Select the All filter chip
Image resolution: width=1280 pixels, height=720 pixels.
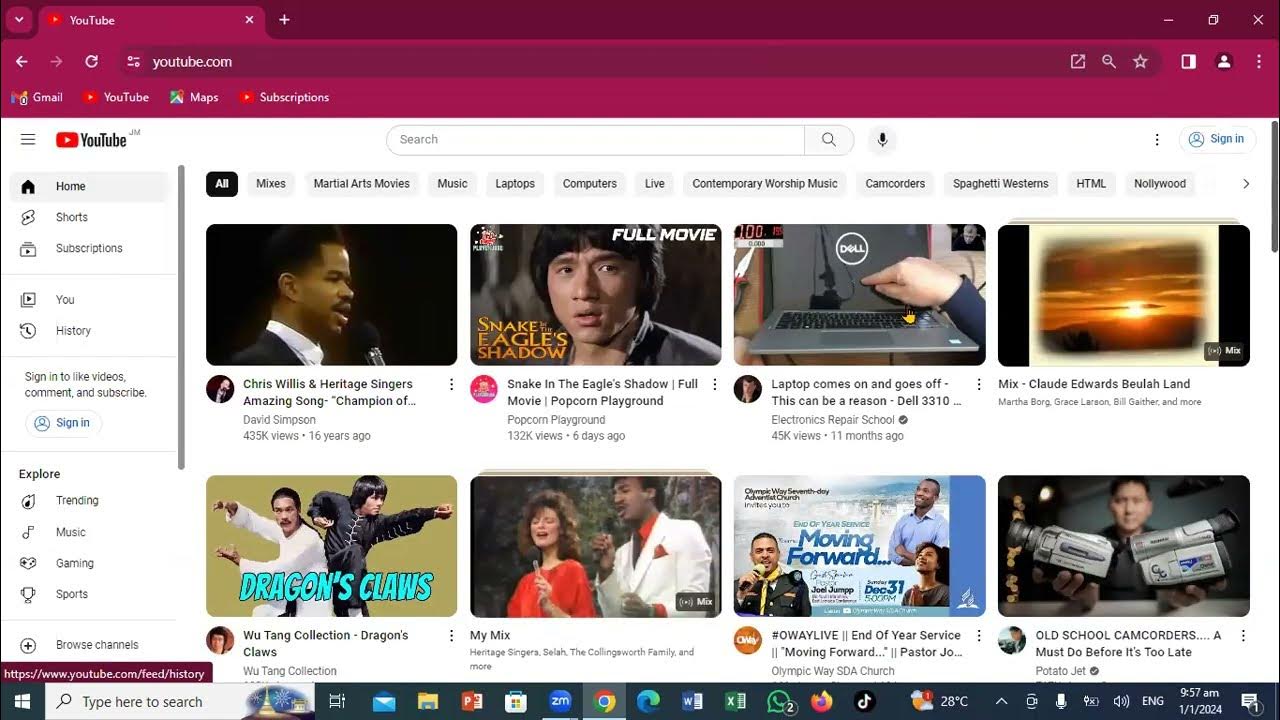click(x=222, y=184)
